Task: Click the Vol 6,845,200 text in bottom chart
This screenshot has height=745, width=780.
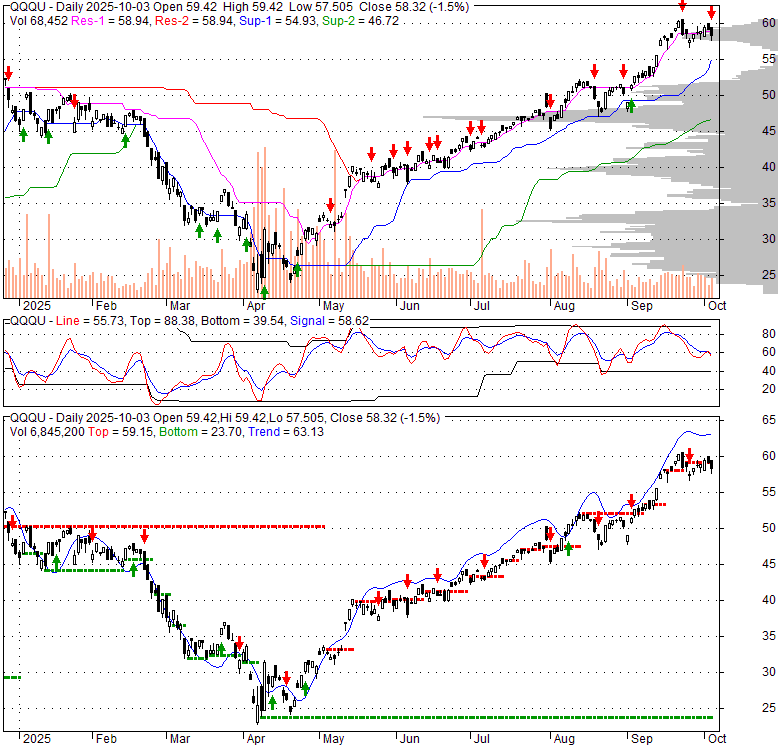Action: 47,432
